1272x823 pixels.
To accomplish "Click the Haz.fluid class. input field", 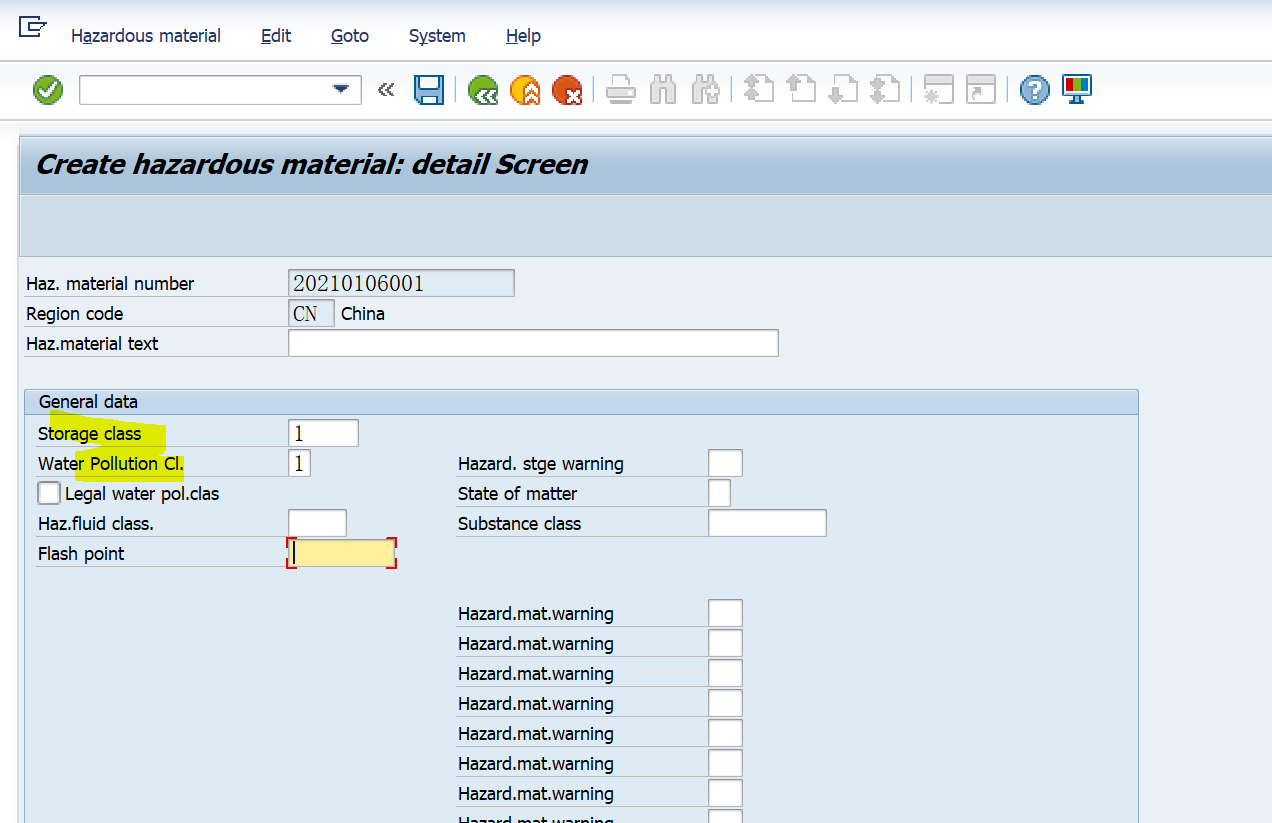I will [317, 523].
